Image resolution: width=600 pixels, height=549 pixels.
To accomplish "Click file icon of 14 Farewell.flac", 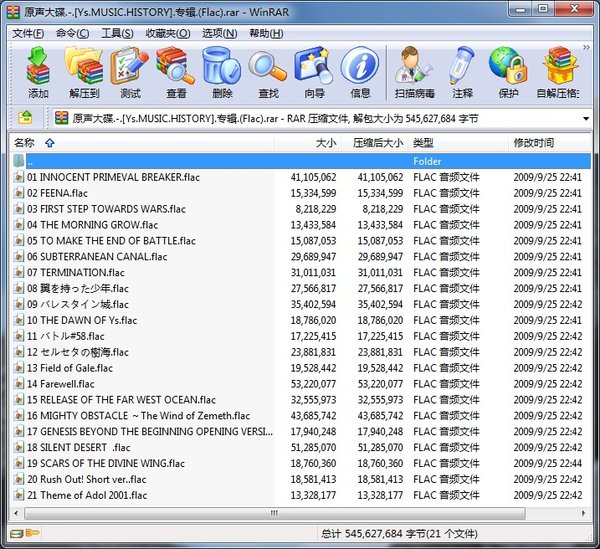I will tap(18, 383).
